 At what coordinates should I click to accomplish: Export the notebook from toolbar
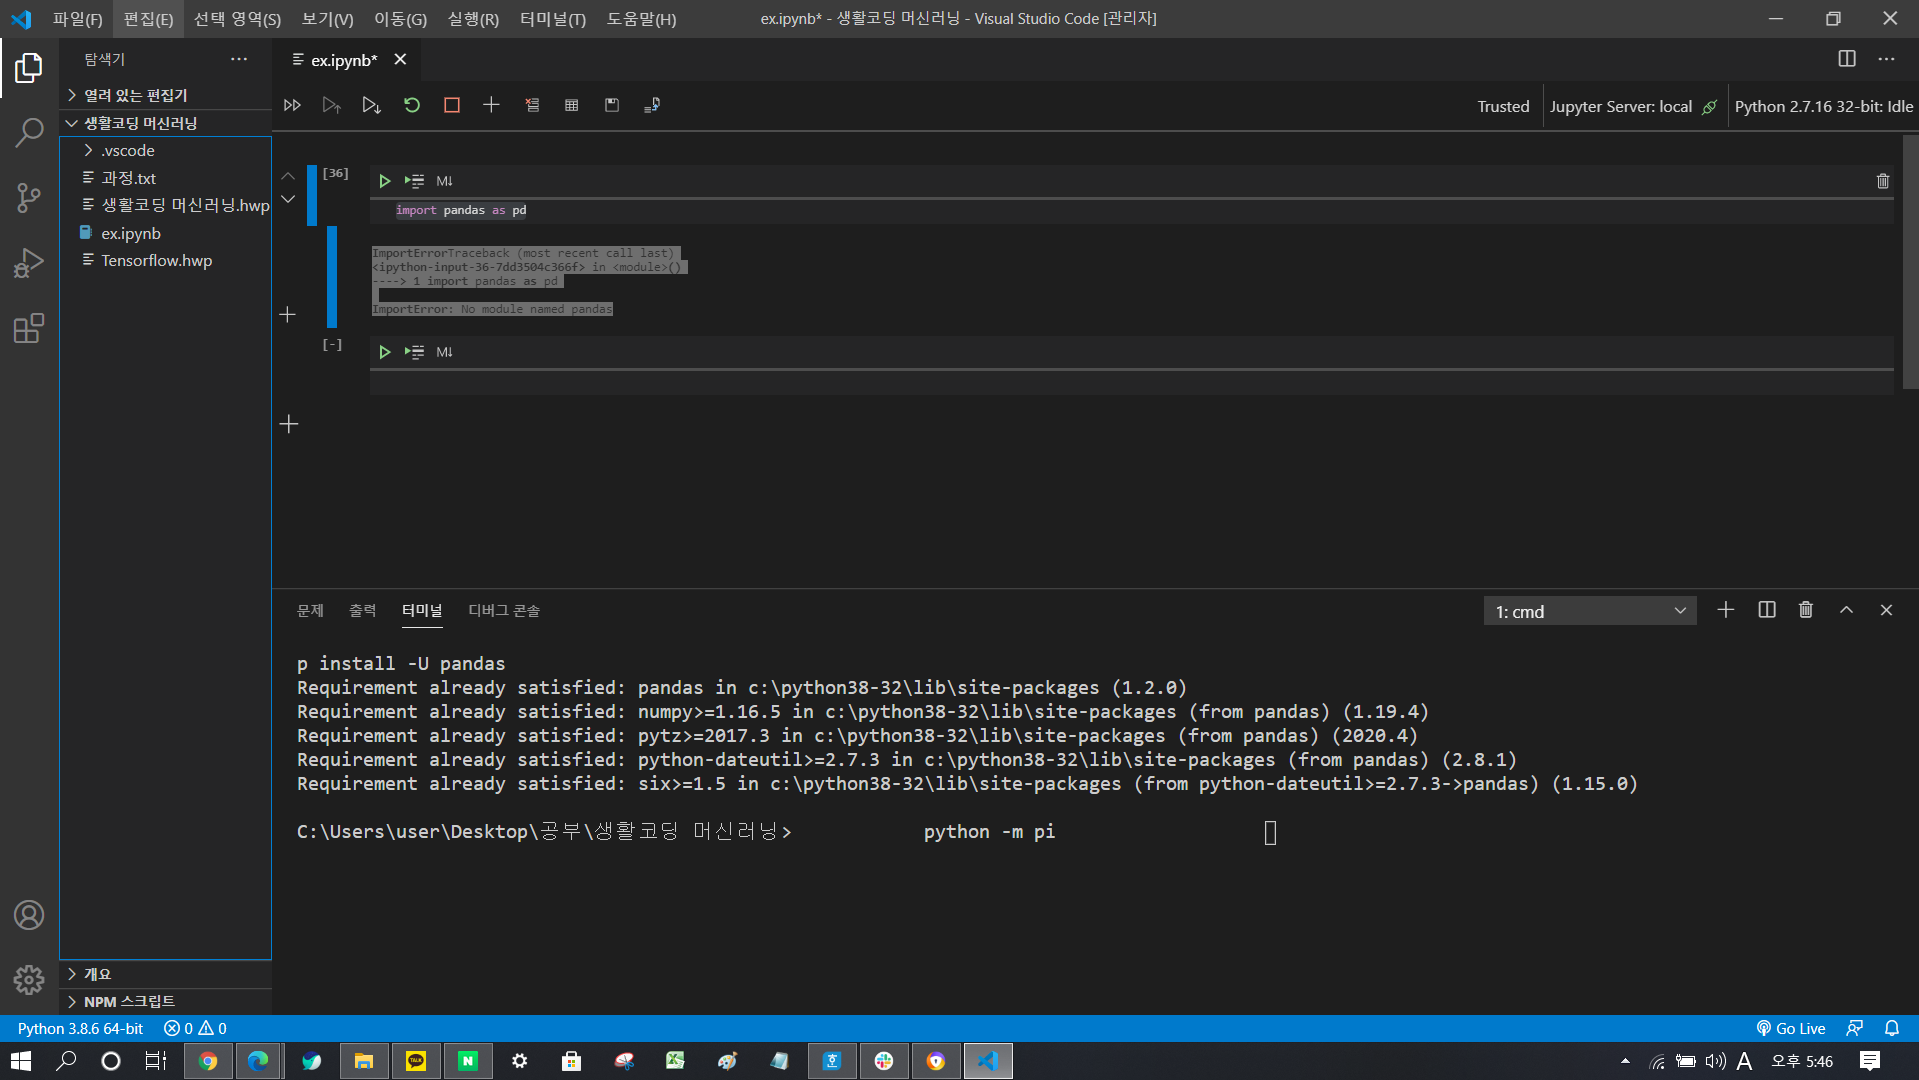(652, 105)
